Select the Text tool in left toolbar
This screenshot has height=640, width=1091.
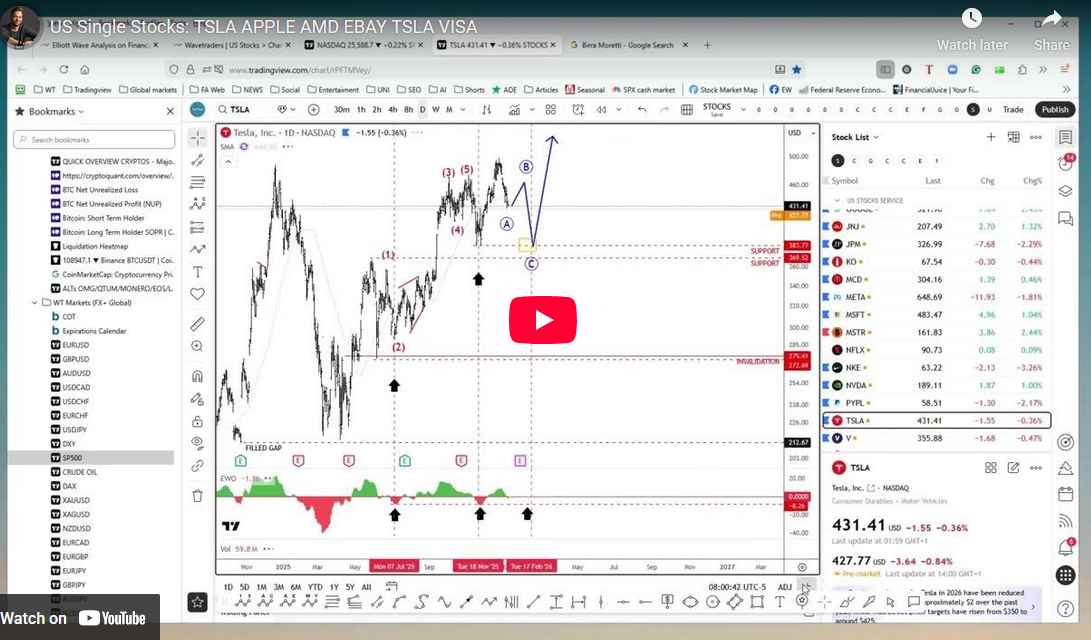[197, 271]
